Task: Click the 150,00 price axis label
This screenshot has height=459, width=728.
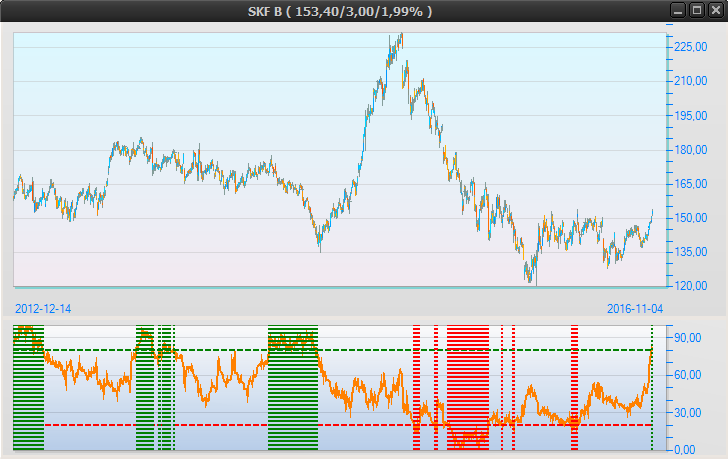Action: (691, 218)
